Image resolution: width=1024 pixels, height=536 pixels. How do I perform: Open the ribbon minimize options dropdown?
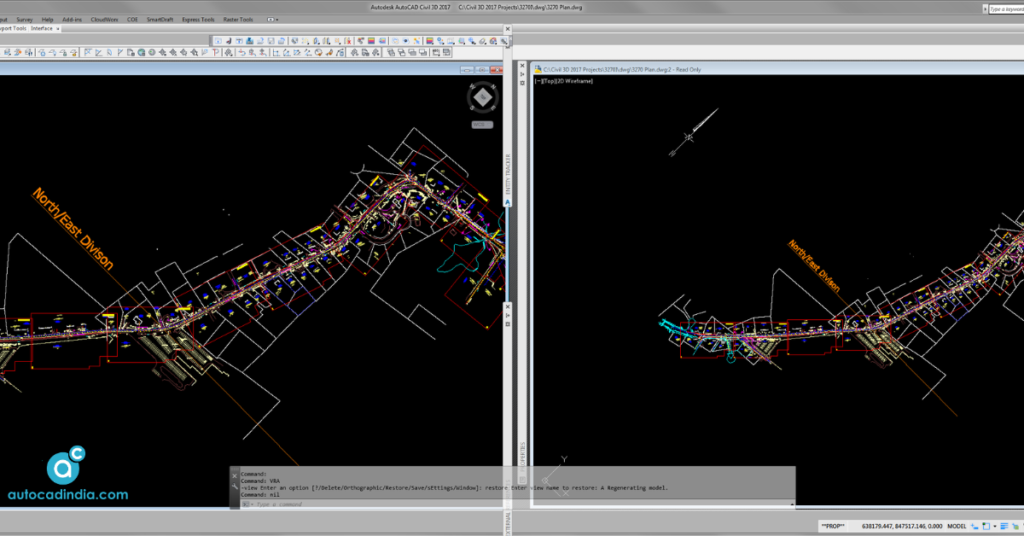pyautogui.click(x=272, y=20)
